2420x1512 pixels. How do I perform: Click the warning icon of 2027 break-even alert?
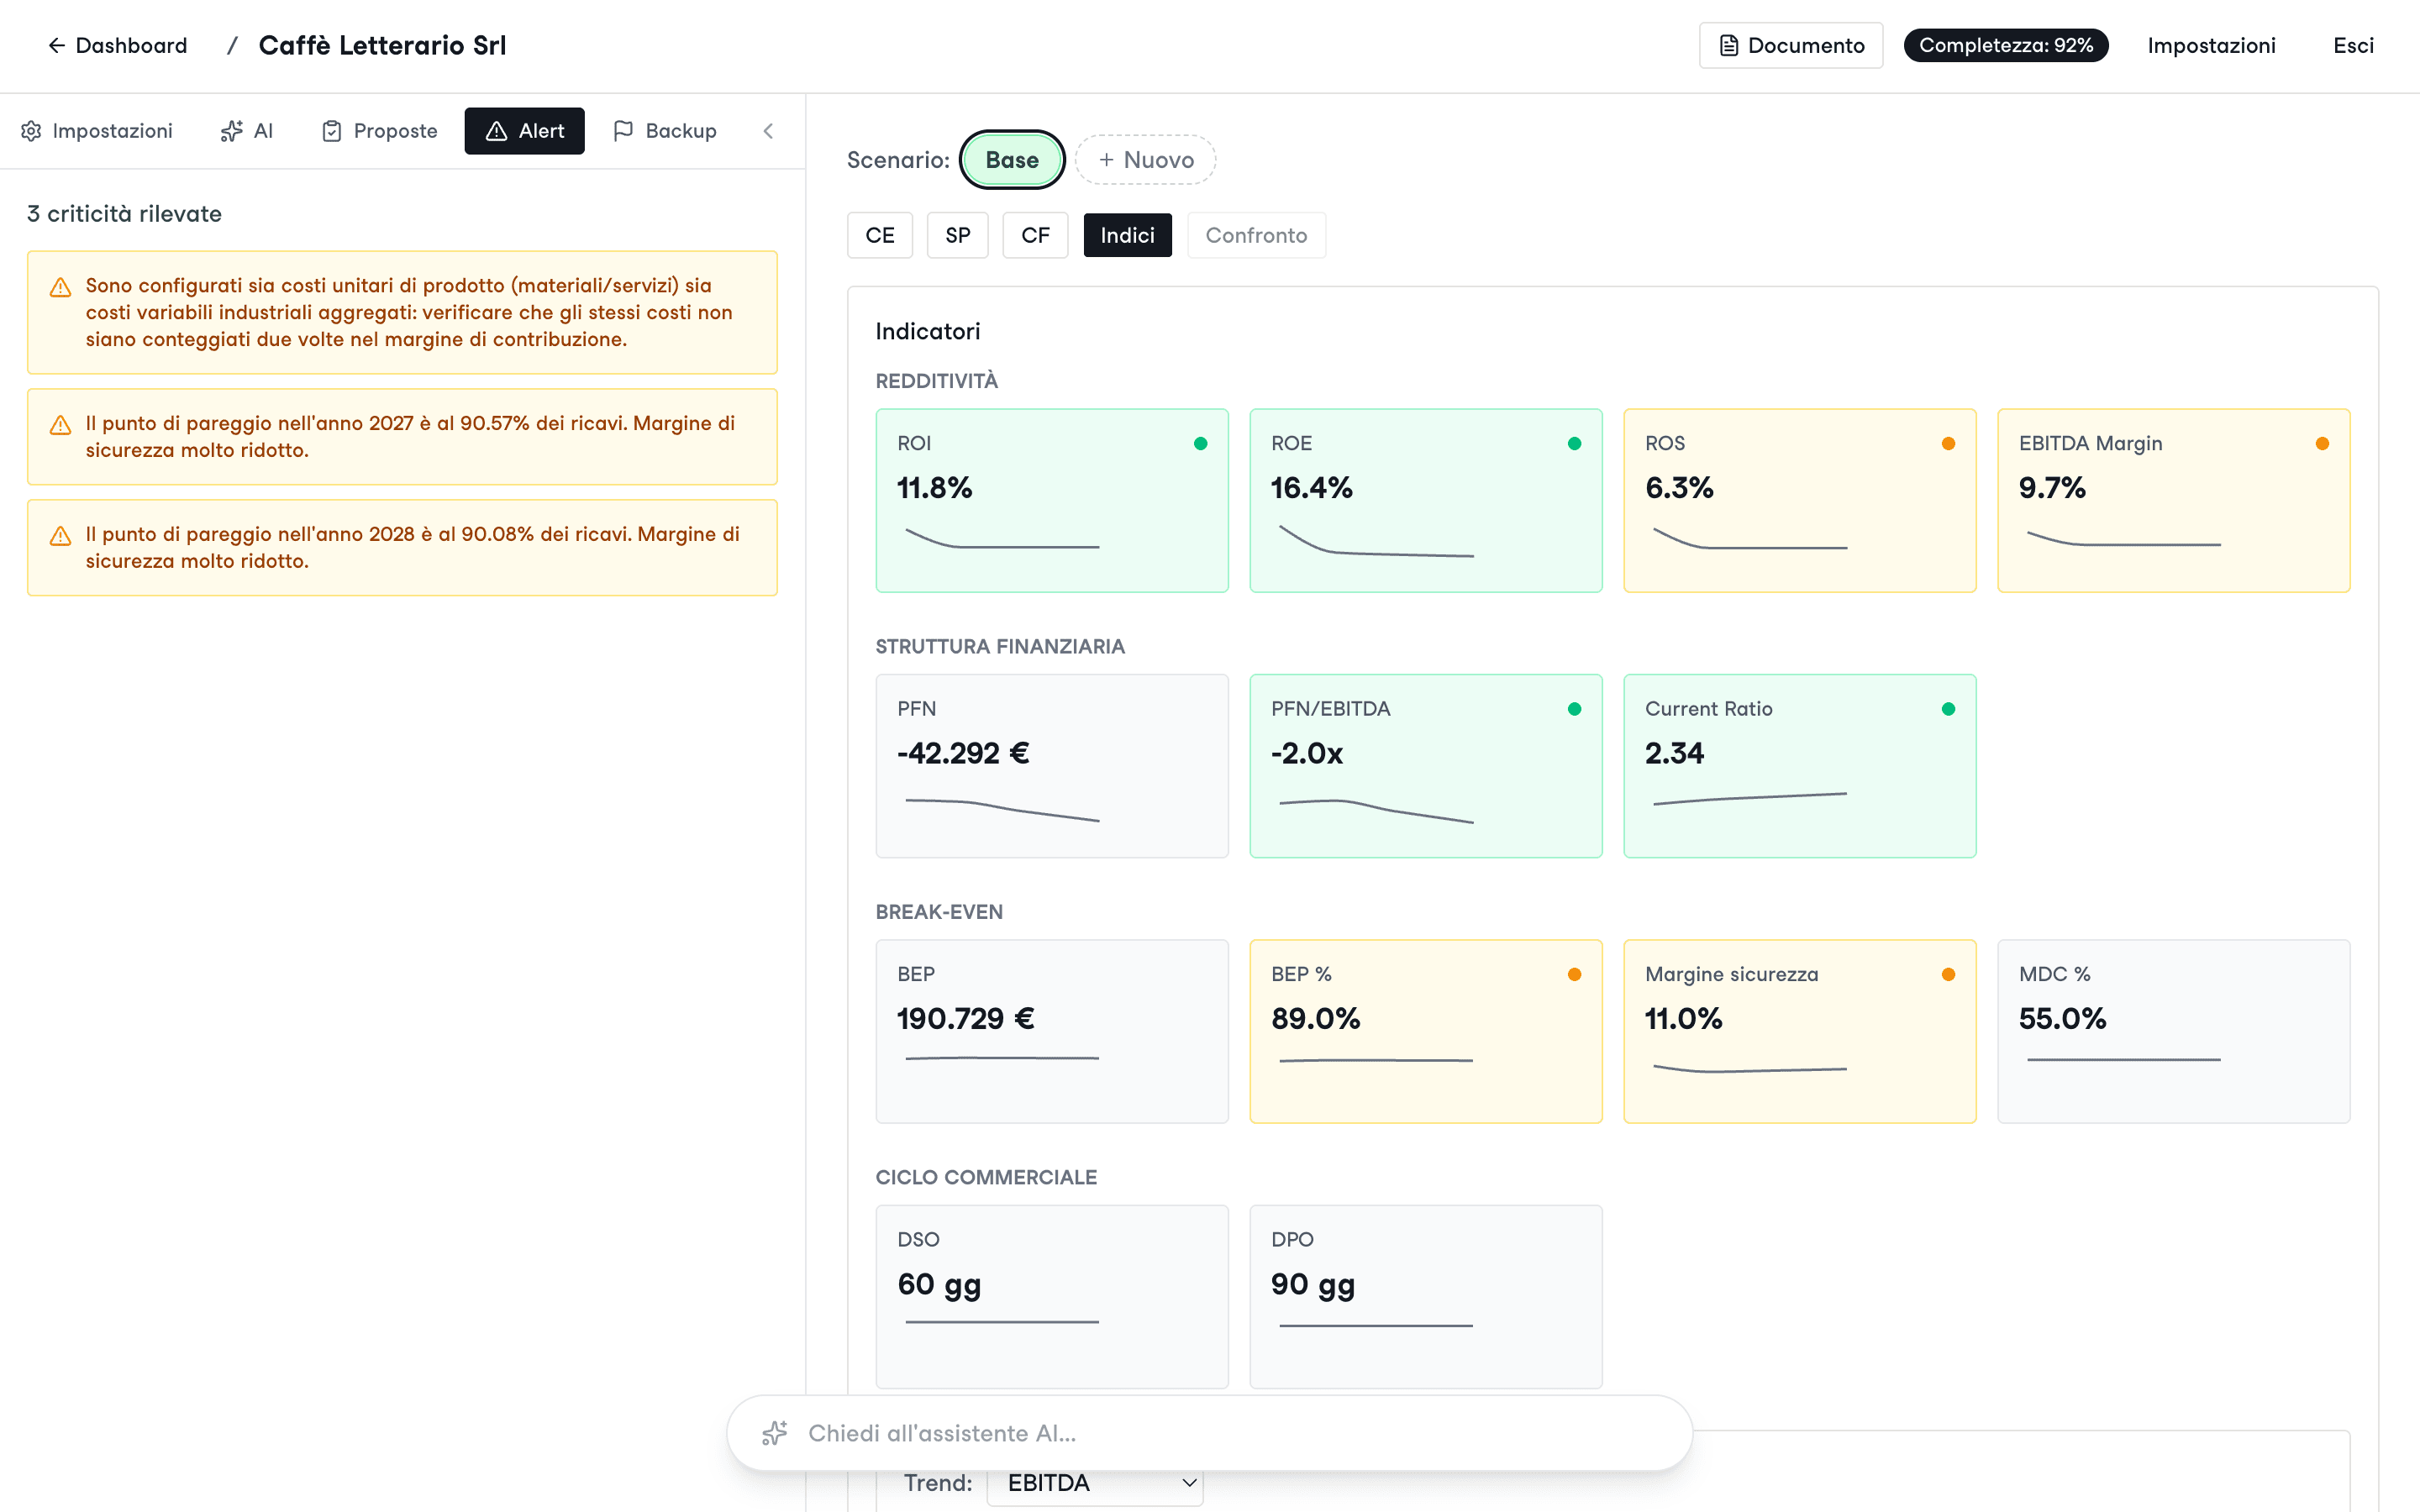click(60, 425)
